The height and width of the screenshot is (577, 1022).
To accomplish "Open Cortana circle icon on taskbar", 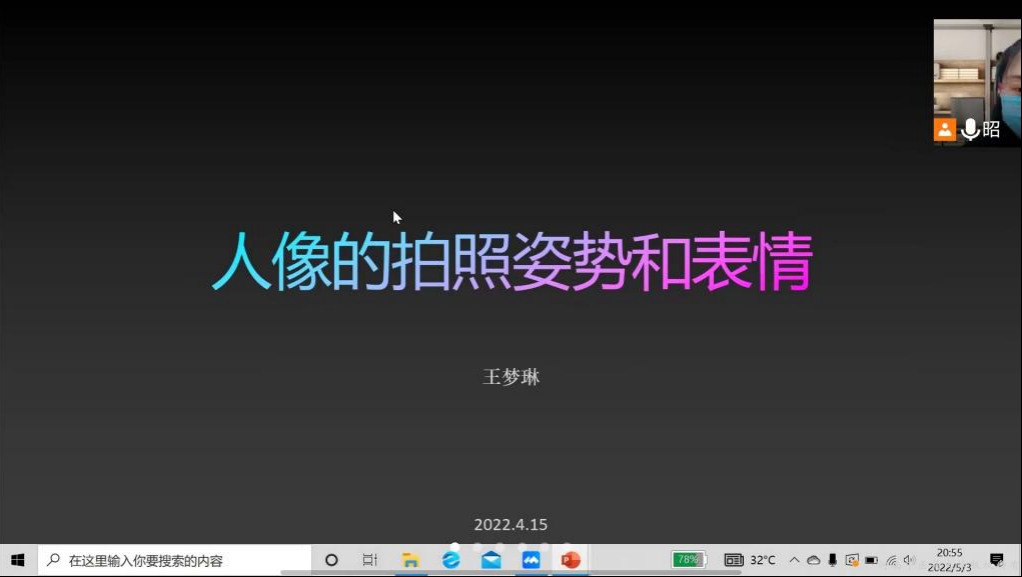I will tap(332, 560).
